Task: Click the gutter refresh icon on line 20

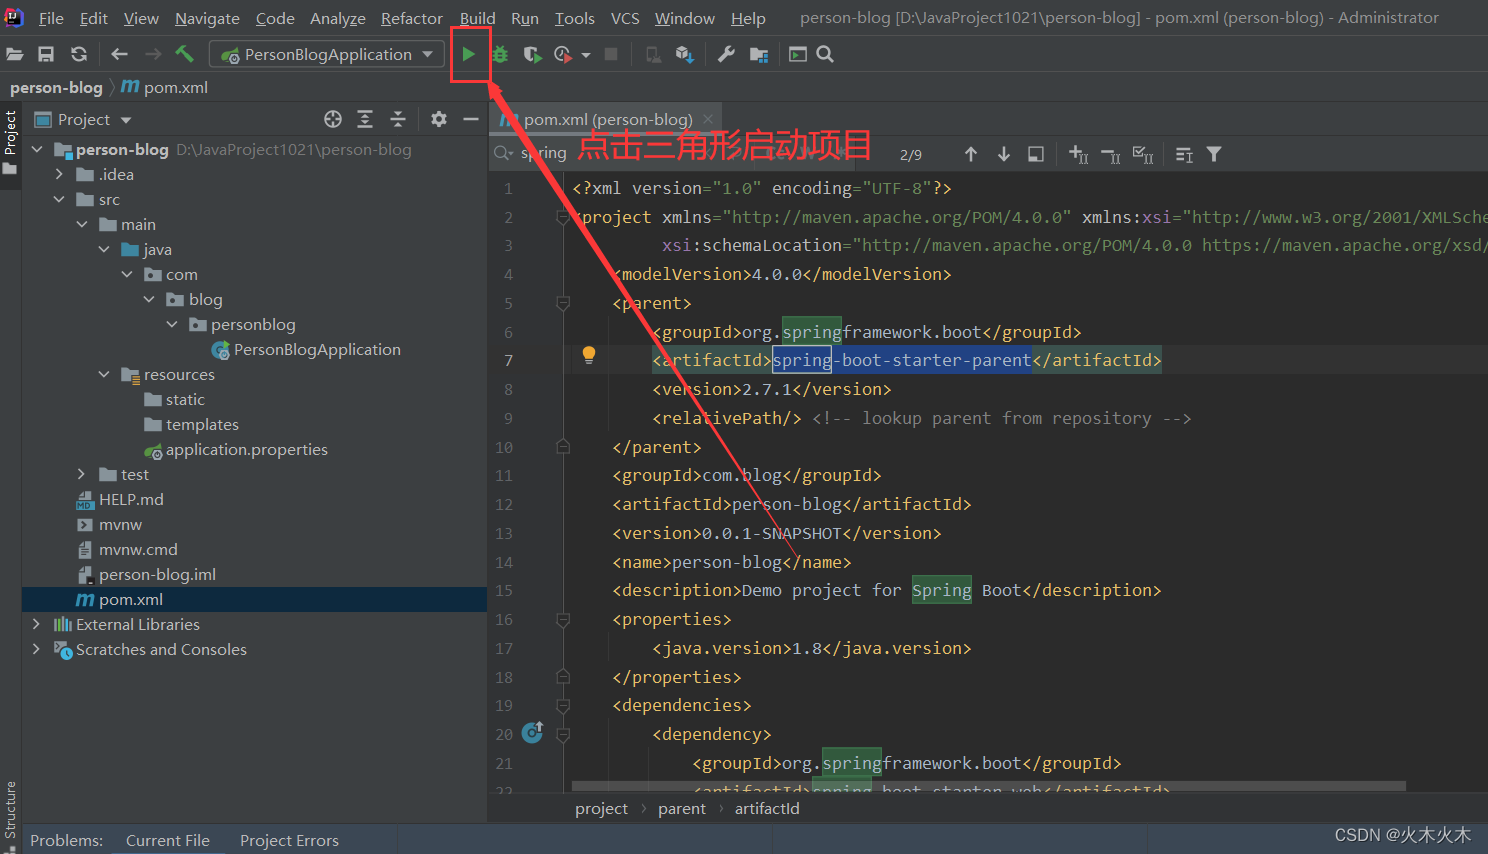Action: click(x=533, y=732)
